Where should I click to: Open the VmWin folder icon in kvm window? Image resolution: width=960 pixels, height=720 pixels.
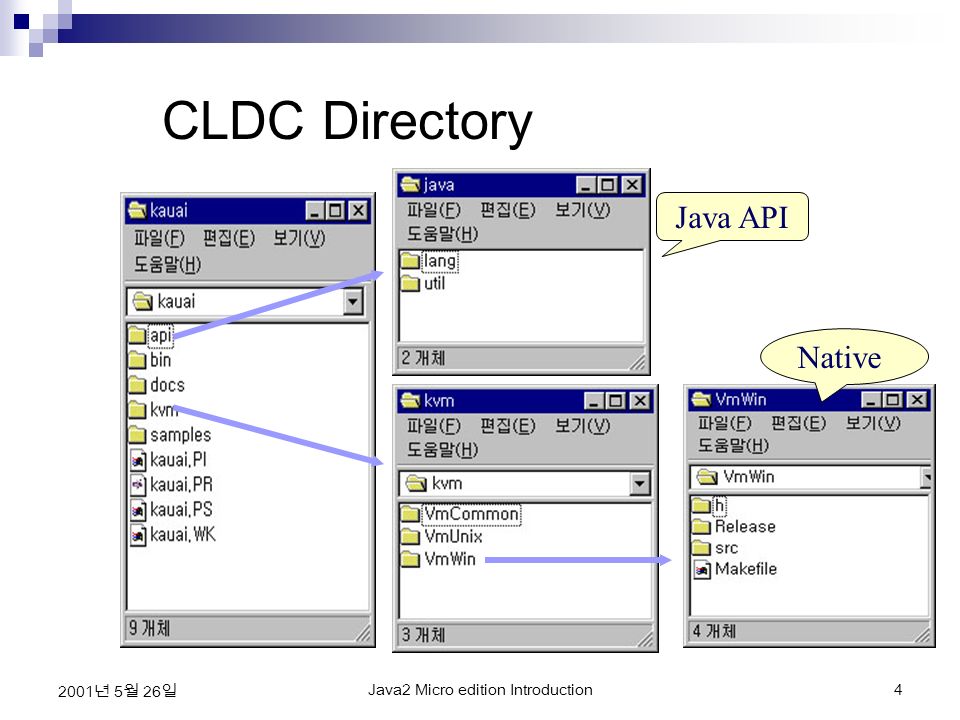[x=410, y=559]
